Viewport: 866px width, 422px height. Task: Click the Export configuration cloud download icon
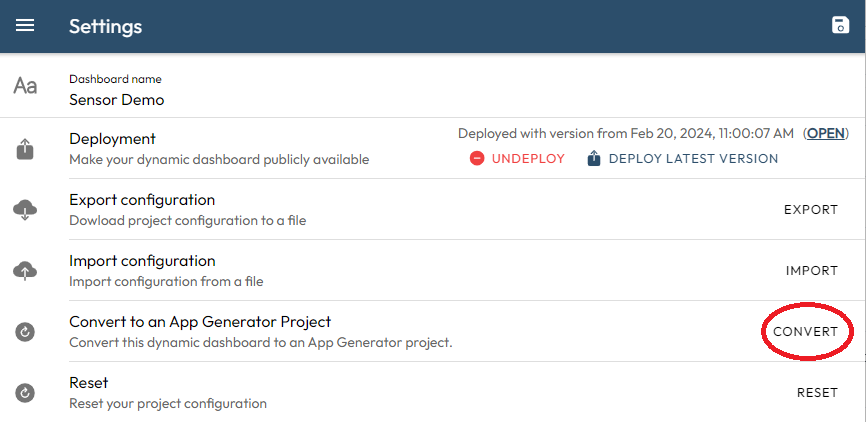coord(25,210)
